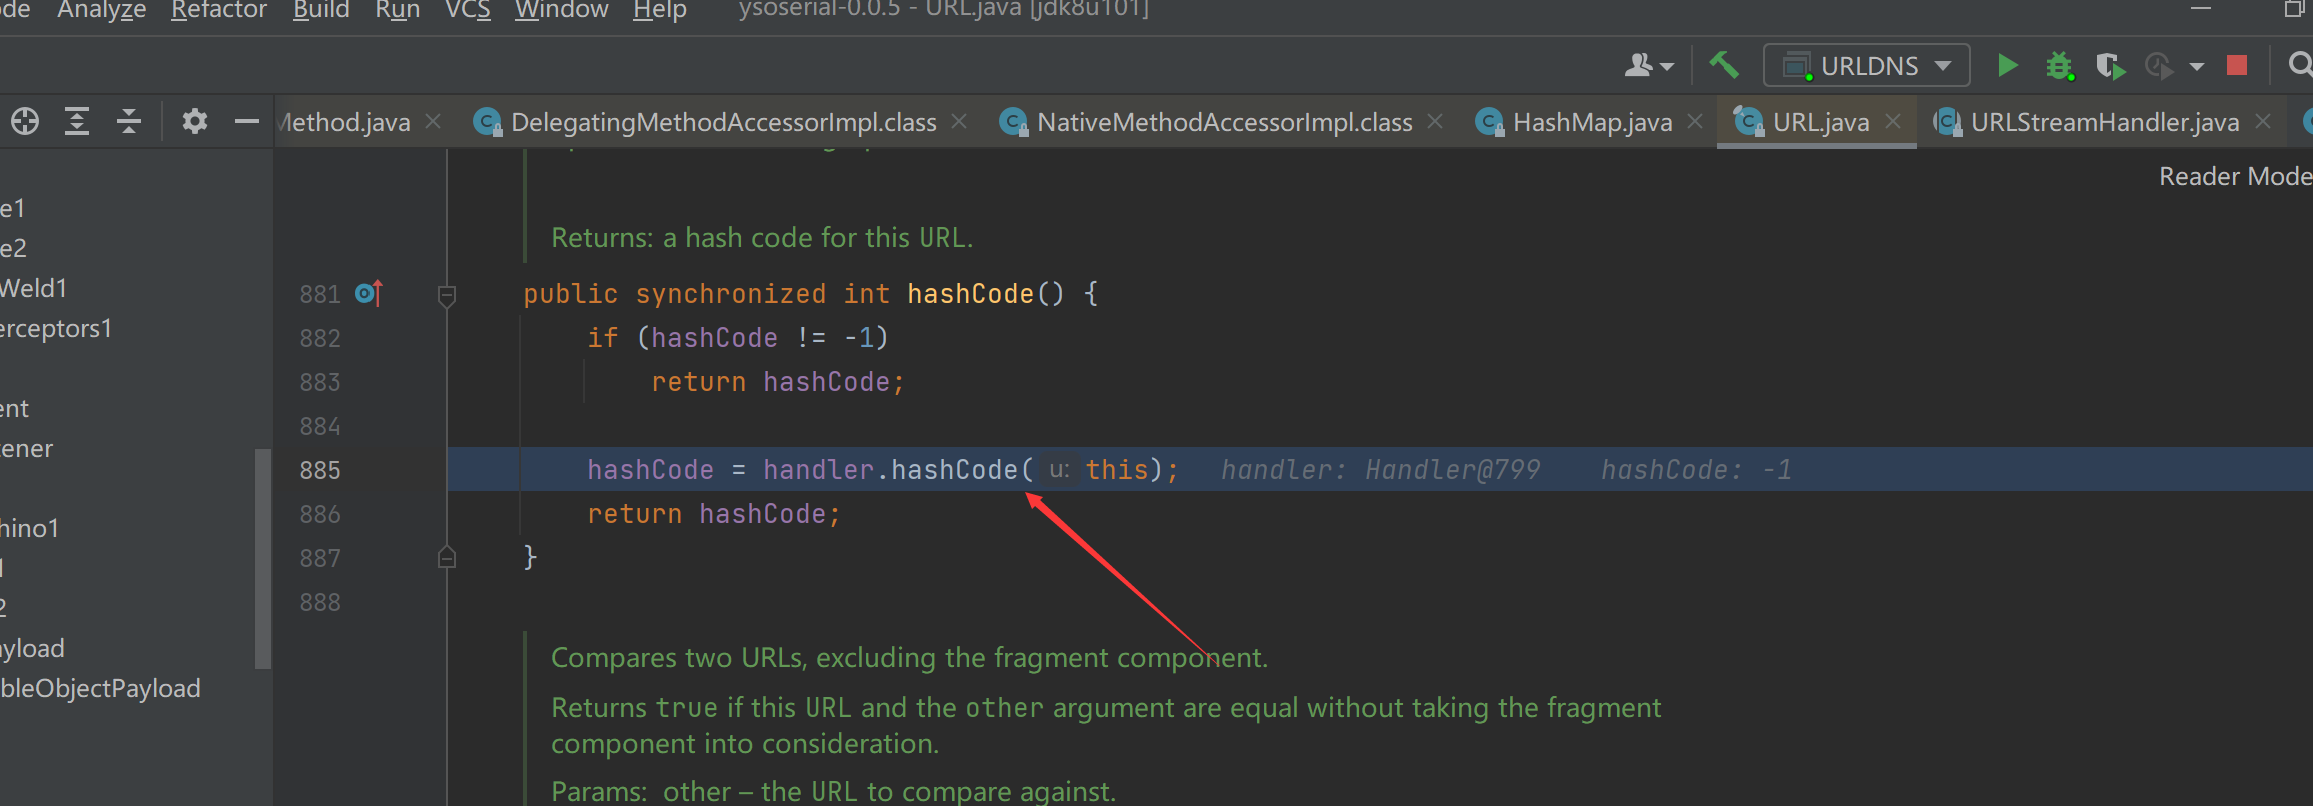Expand the profiler options dropdown arrow

2197,67
